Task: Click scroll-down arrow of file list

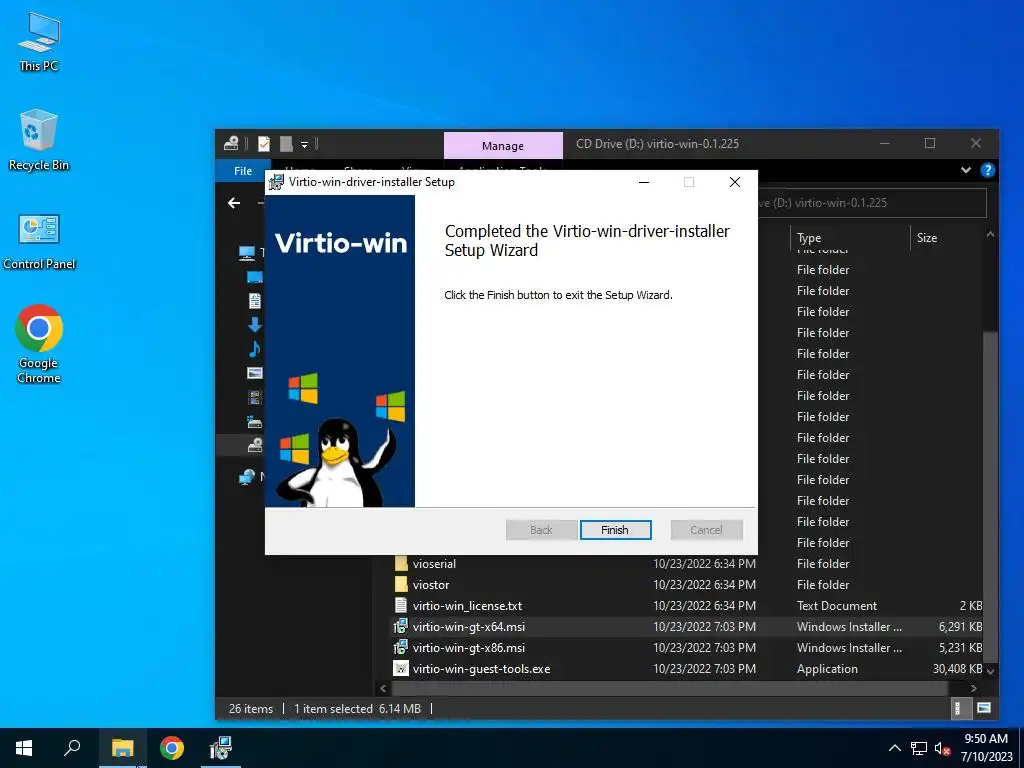Action: pos(990,671)
